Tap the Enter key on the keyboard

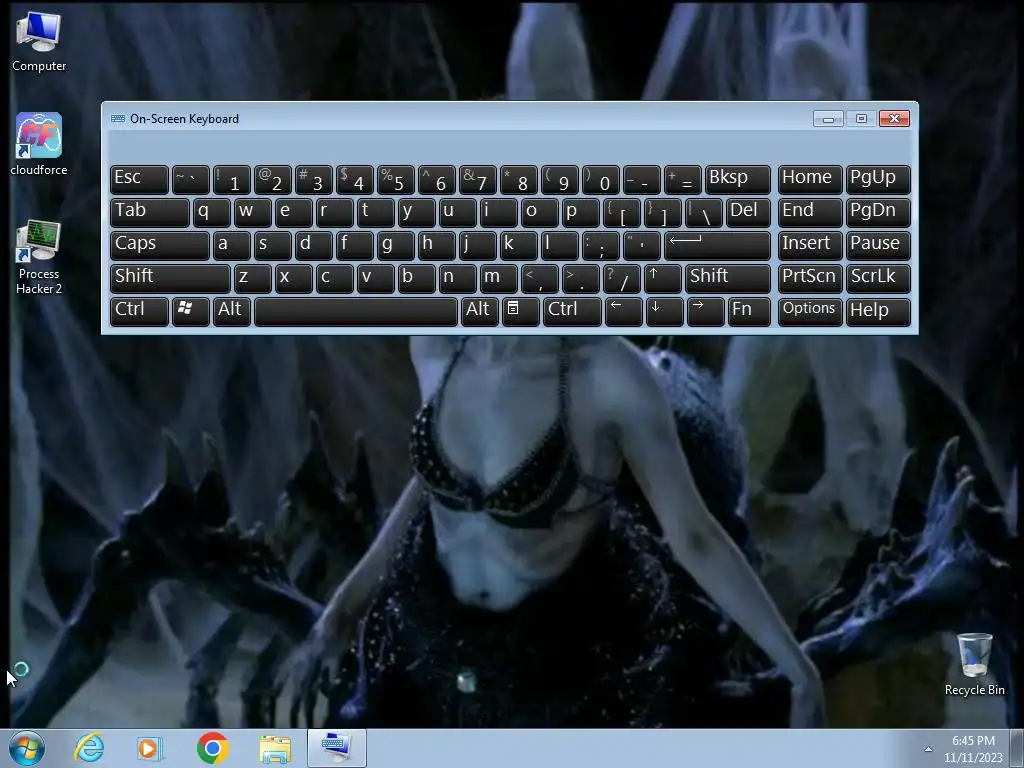[x=716, y=245]
